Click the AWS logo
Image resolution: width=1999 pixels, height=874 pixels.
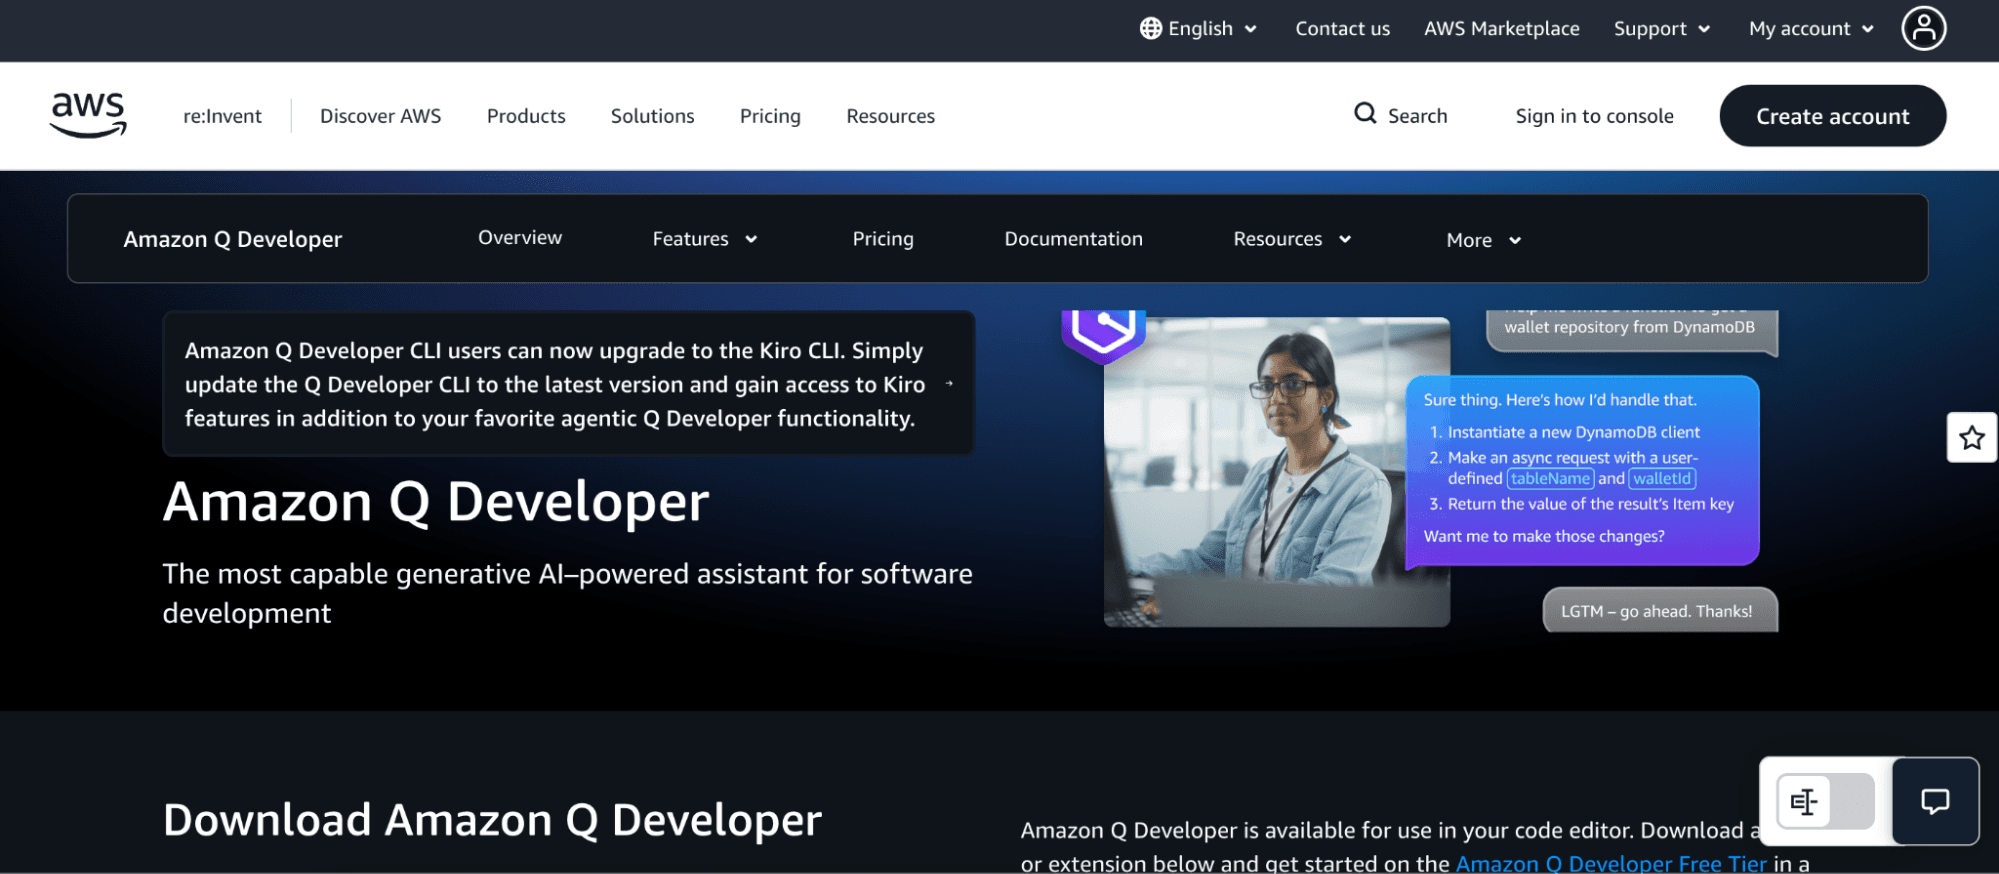pyautogui.click(x=88, y=115)
